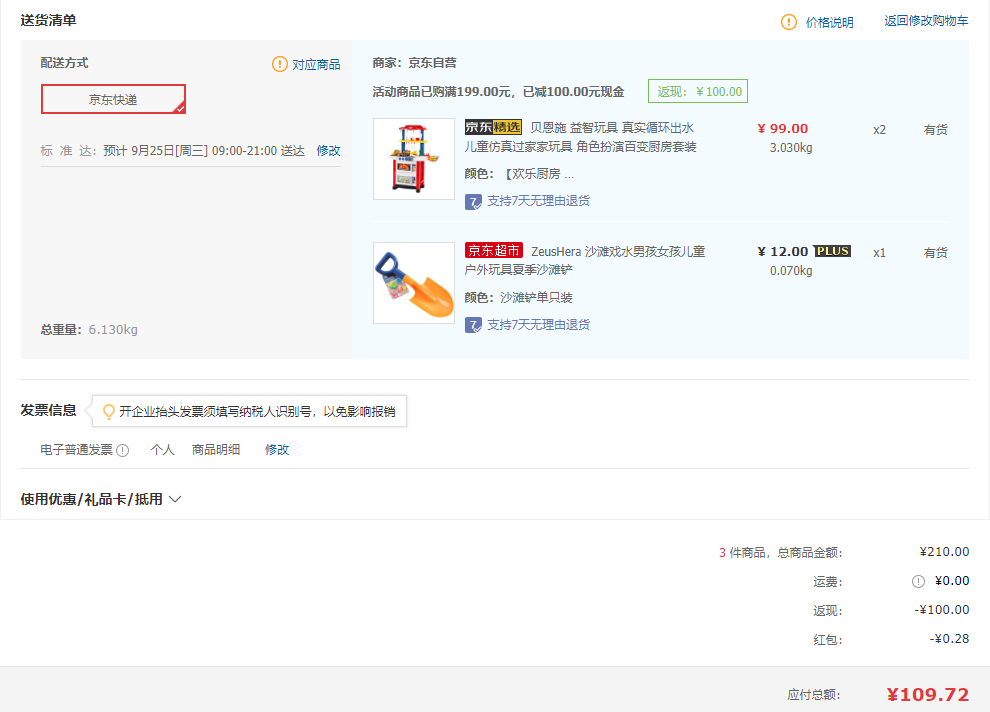Click 电子普通发票 text
The image size is (990, 712).
coord(76,449)
